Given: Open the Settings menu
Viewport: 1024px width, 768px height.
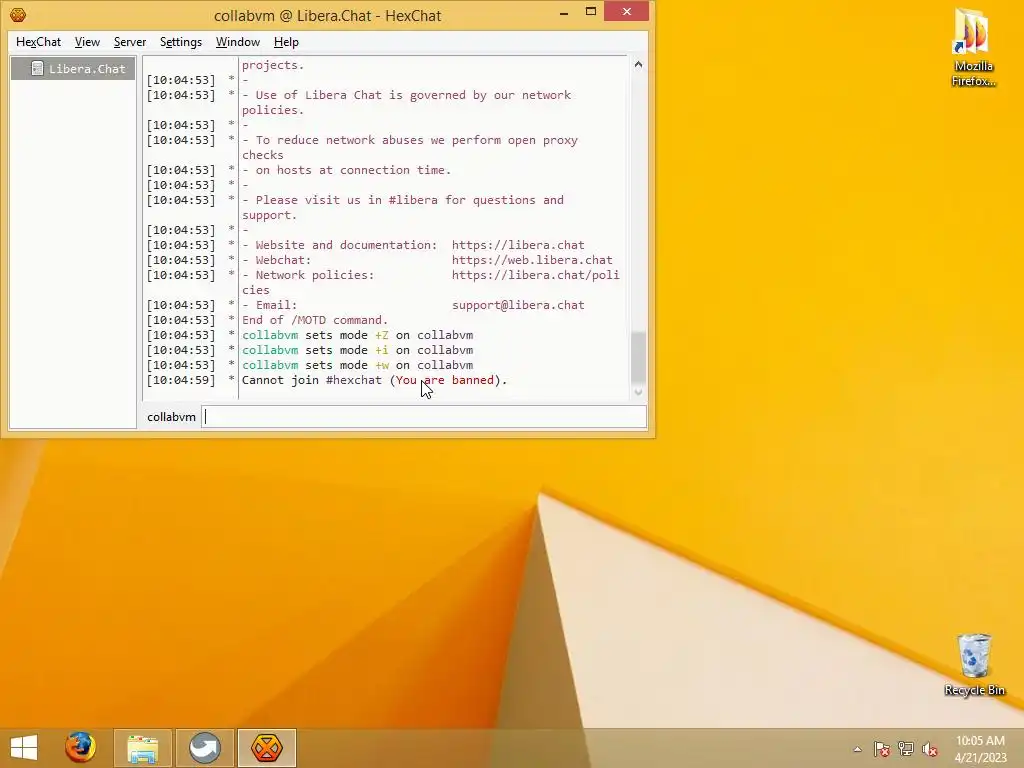Looking at the screenshot, I should pyautogui.click(x=180, y=42).
